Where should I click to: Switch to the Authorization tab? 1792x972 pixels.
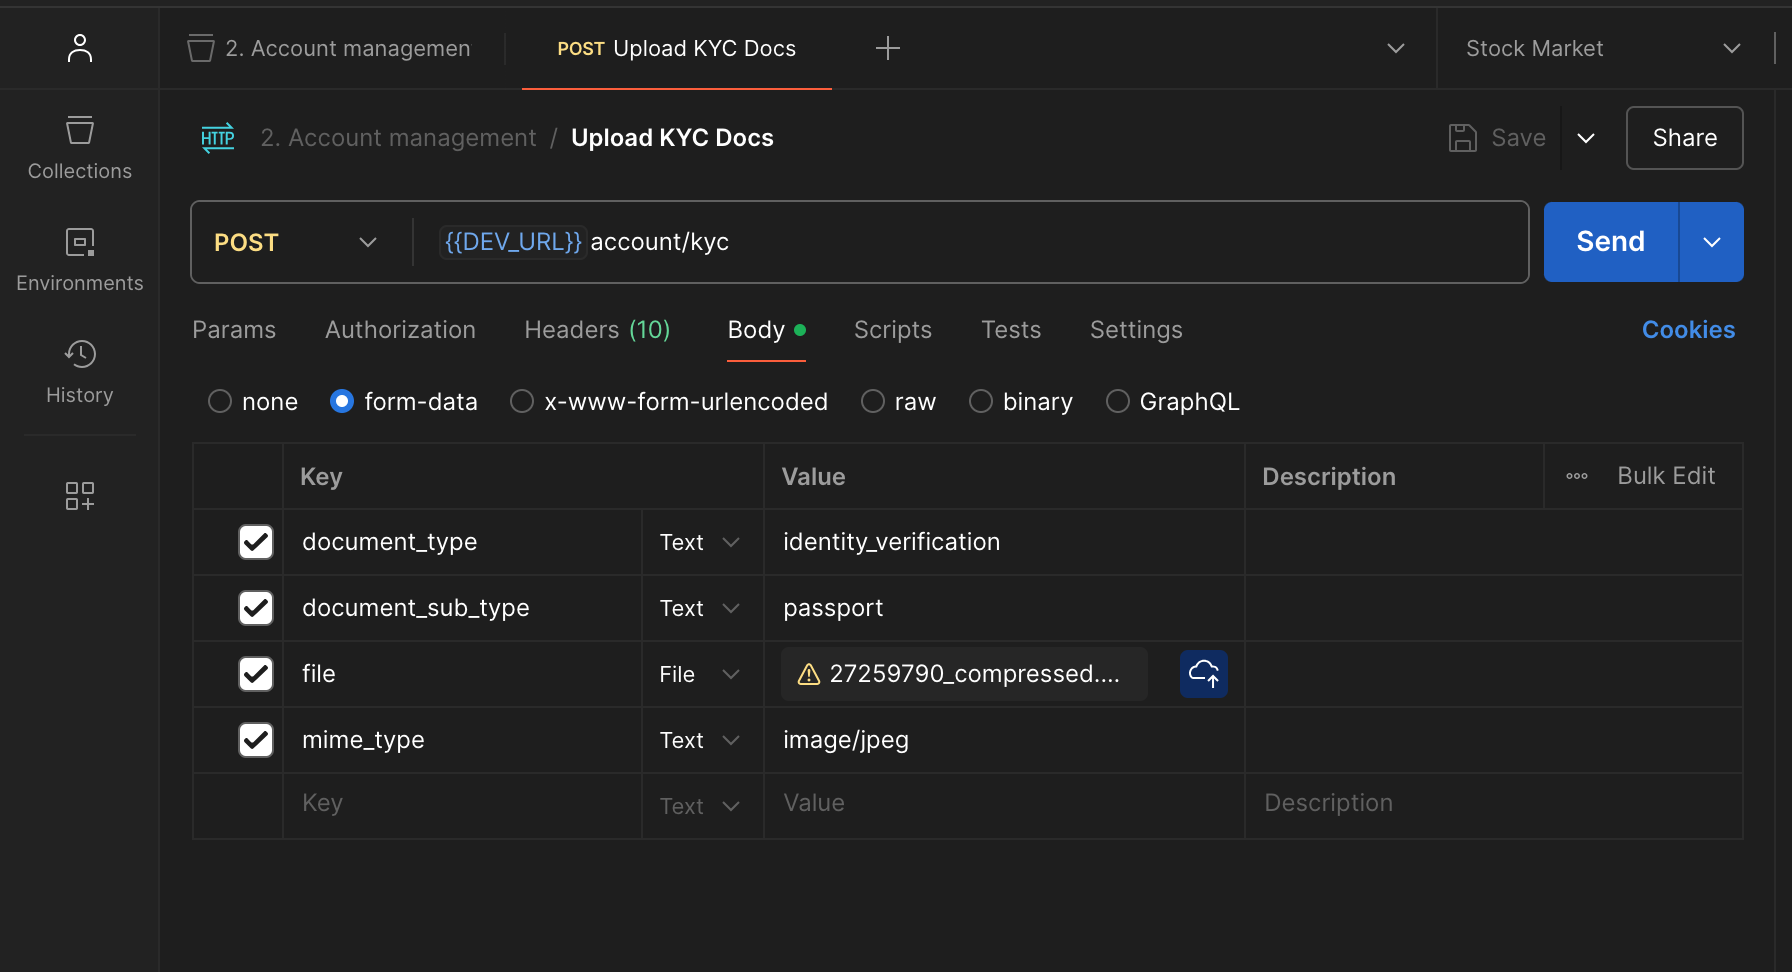(x=400, y=330)
